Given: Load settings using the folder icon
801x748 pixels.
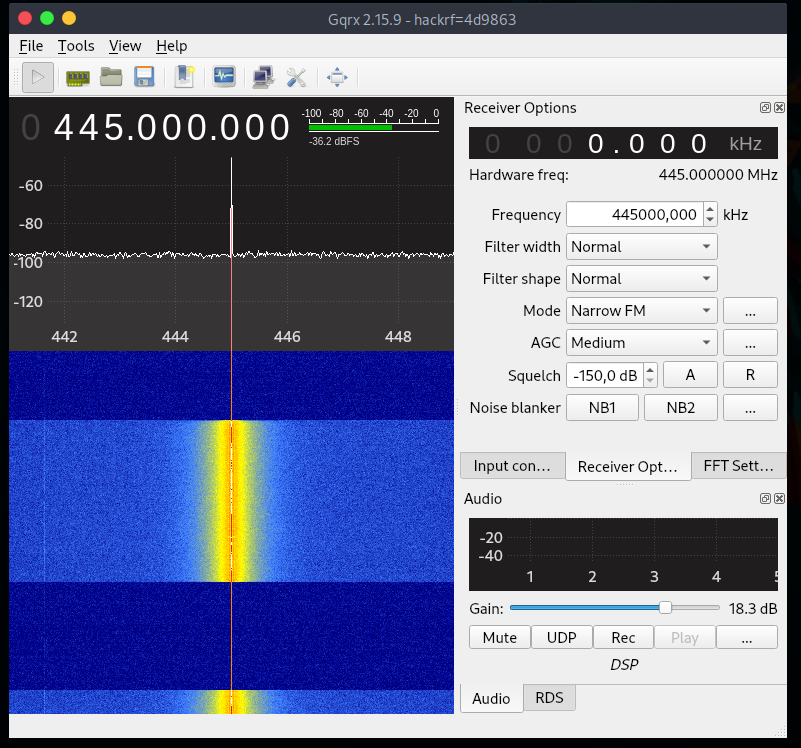Looking at the screenshot, I should [x=111, y=77].
